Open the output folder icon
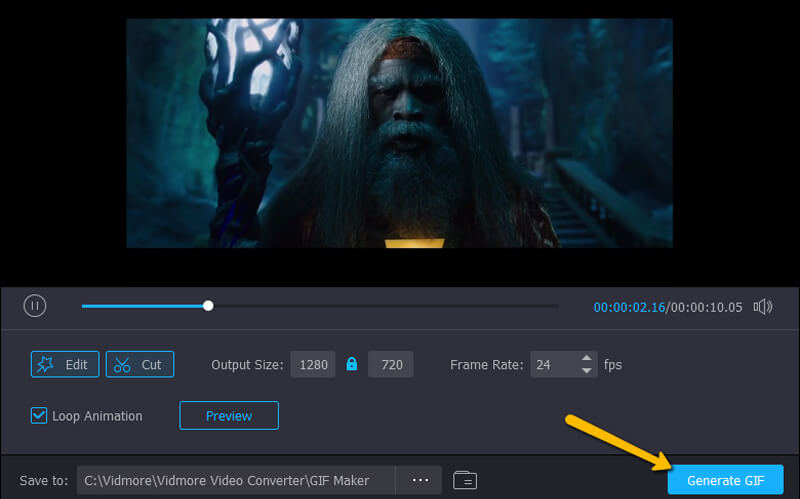This screenshot has width=800, height=499. (x=464, y=480)
